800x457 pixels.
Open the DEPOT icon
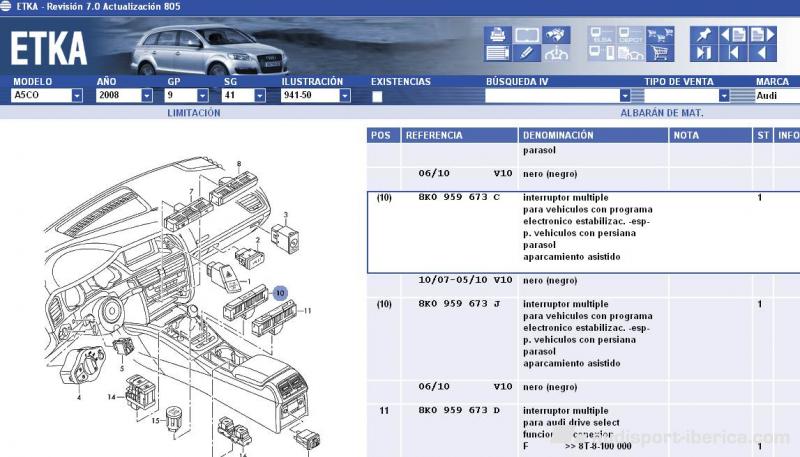coord(631,35)
